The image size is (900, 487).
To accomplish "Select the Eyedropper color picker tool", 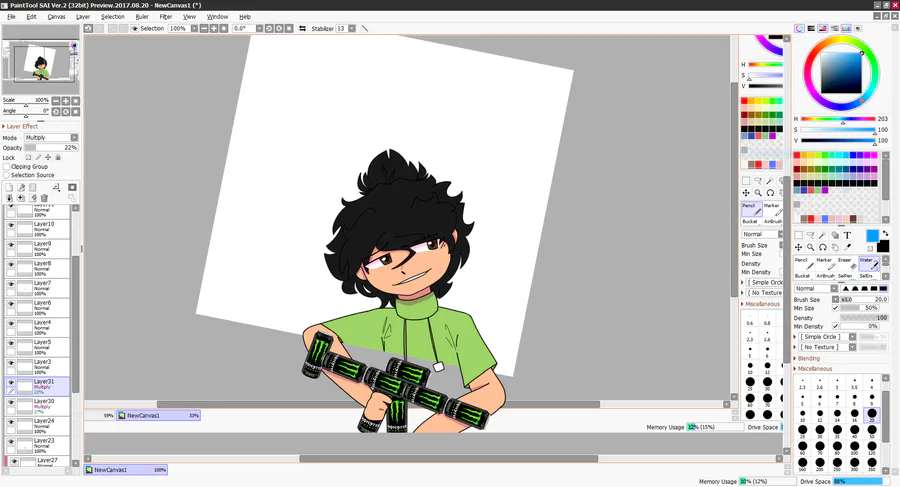I will pyautogui.click(x=847, y=248).
